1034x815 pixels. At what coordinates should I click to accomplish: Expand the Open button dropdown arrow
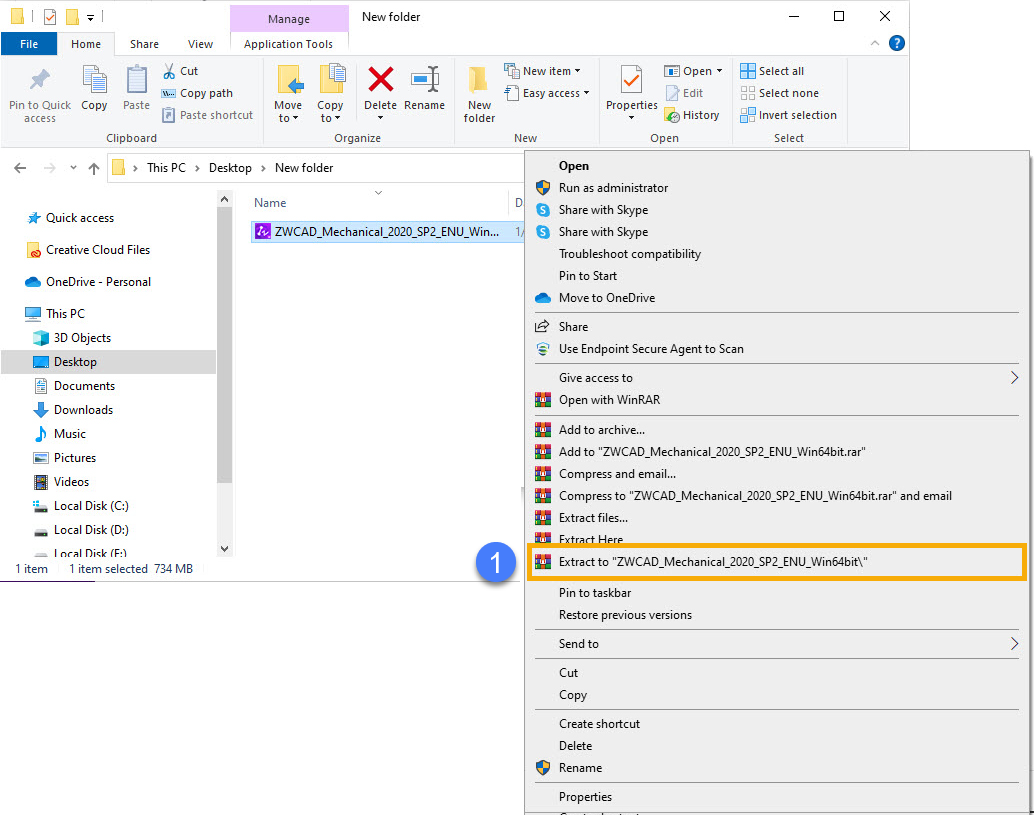(719, 71)
